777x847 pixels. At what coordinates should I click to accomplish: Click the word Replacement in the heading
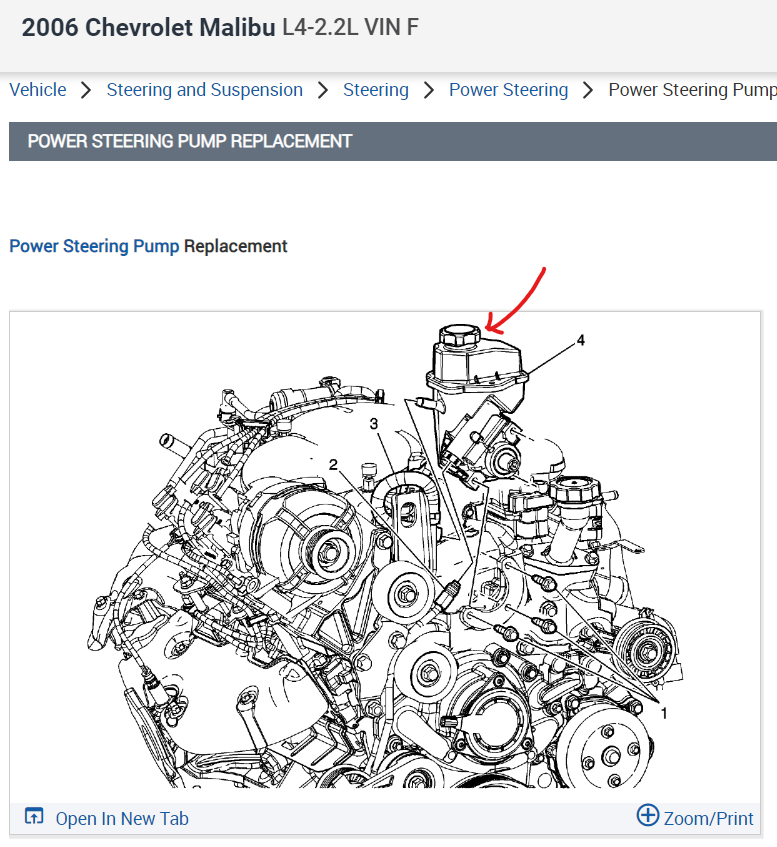tap(236, 246)
